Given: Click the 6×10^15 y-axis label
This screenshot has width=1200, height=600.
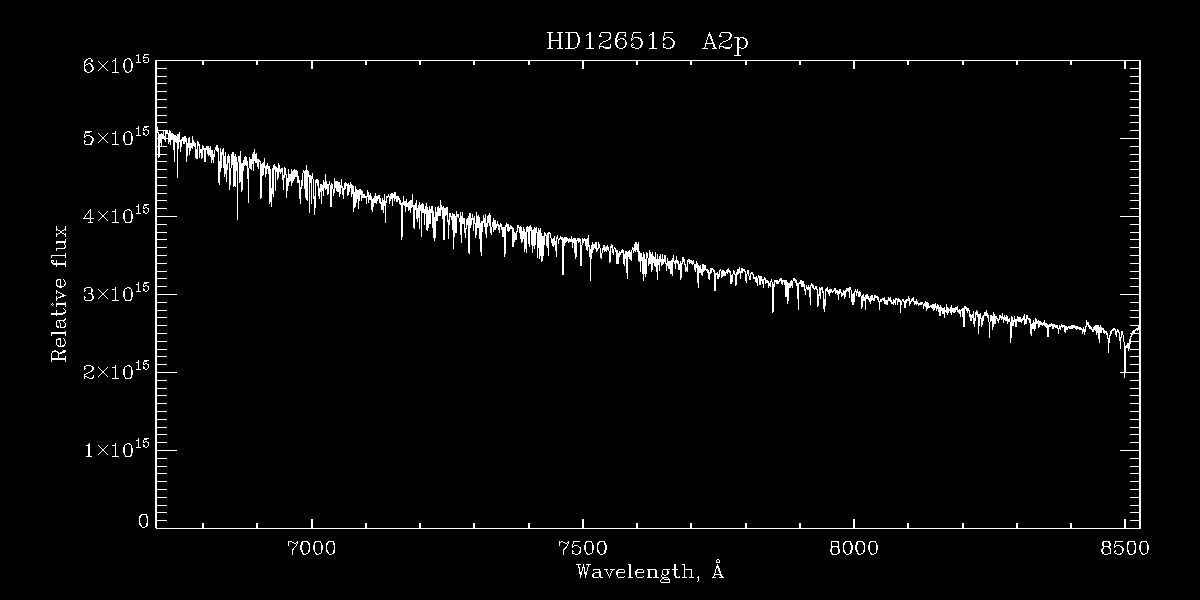Looking at the screenshot, I should coord(116,65).
